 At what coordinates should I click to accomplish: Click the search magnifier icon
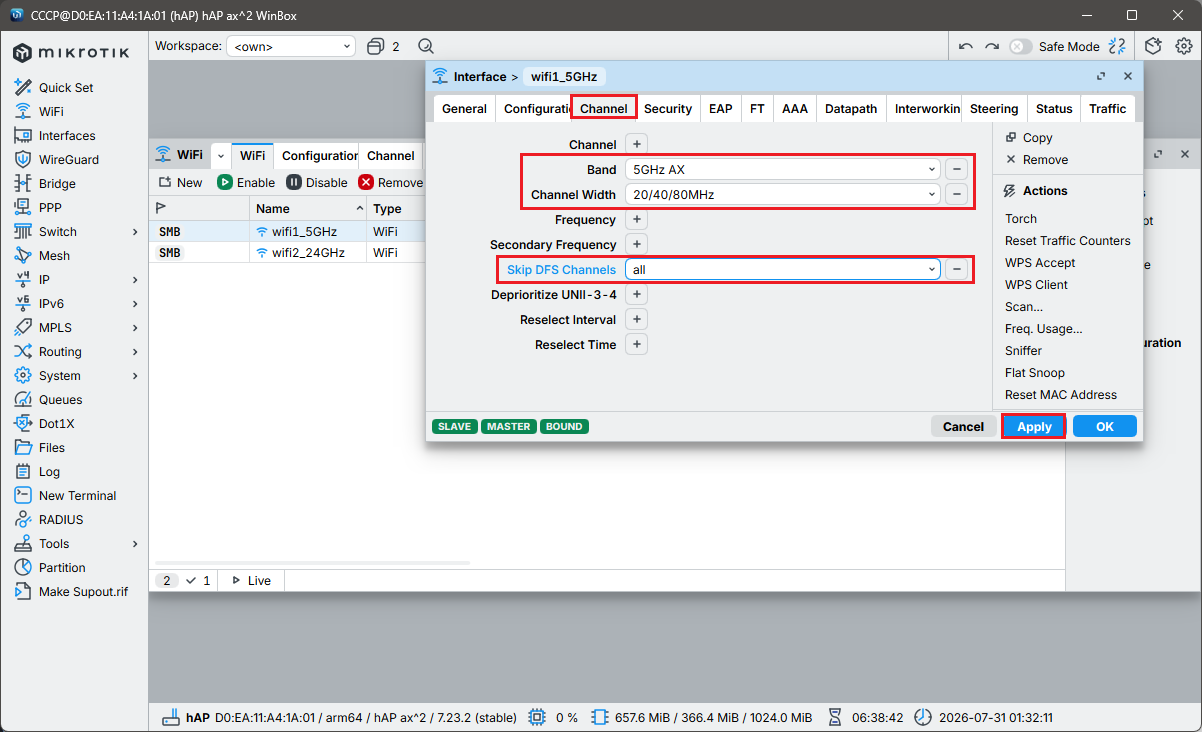pyautogui.click(x=426, y=46)
